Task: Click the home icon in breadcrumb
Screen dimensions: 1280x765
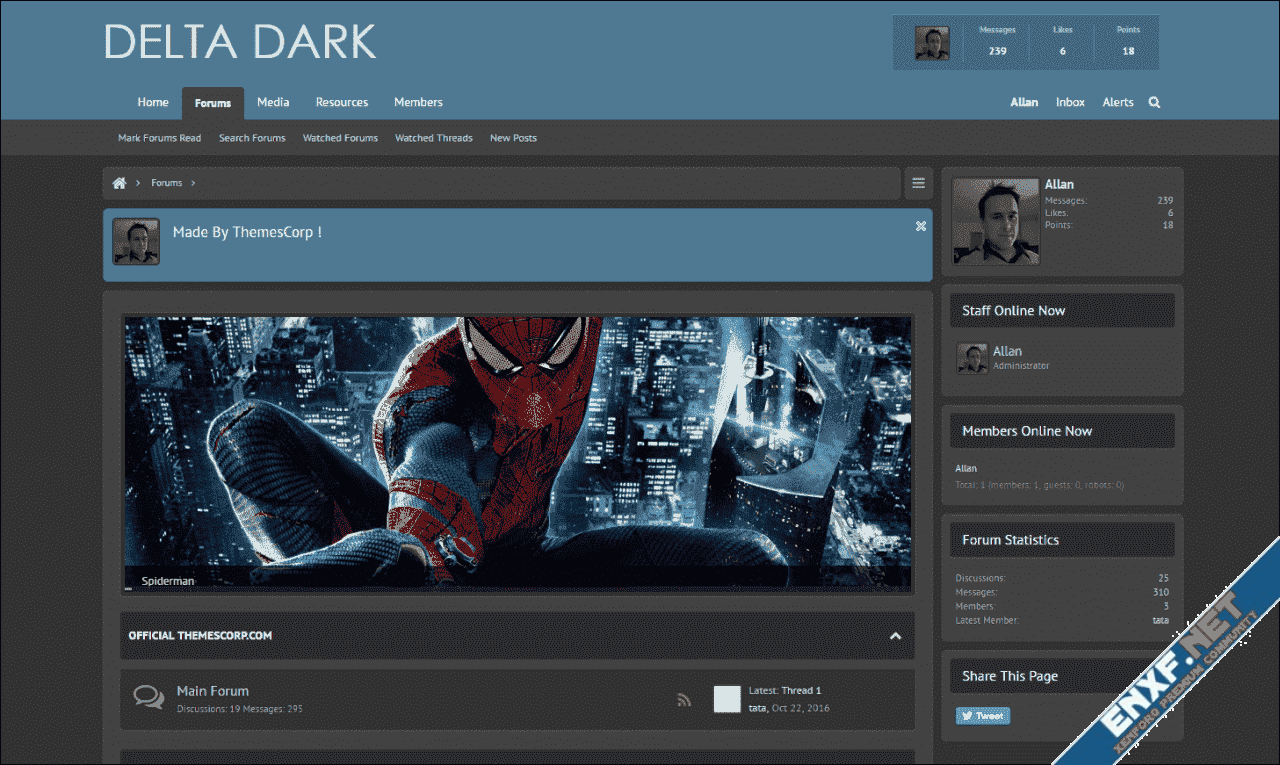Action: (119, 183)
